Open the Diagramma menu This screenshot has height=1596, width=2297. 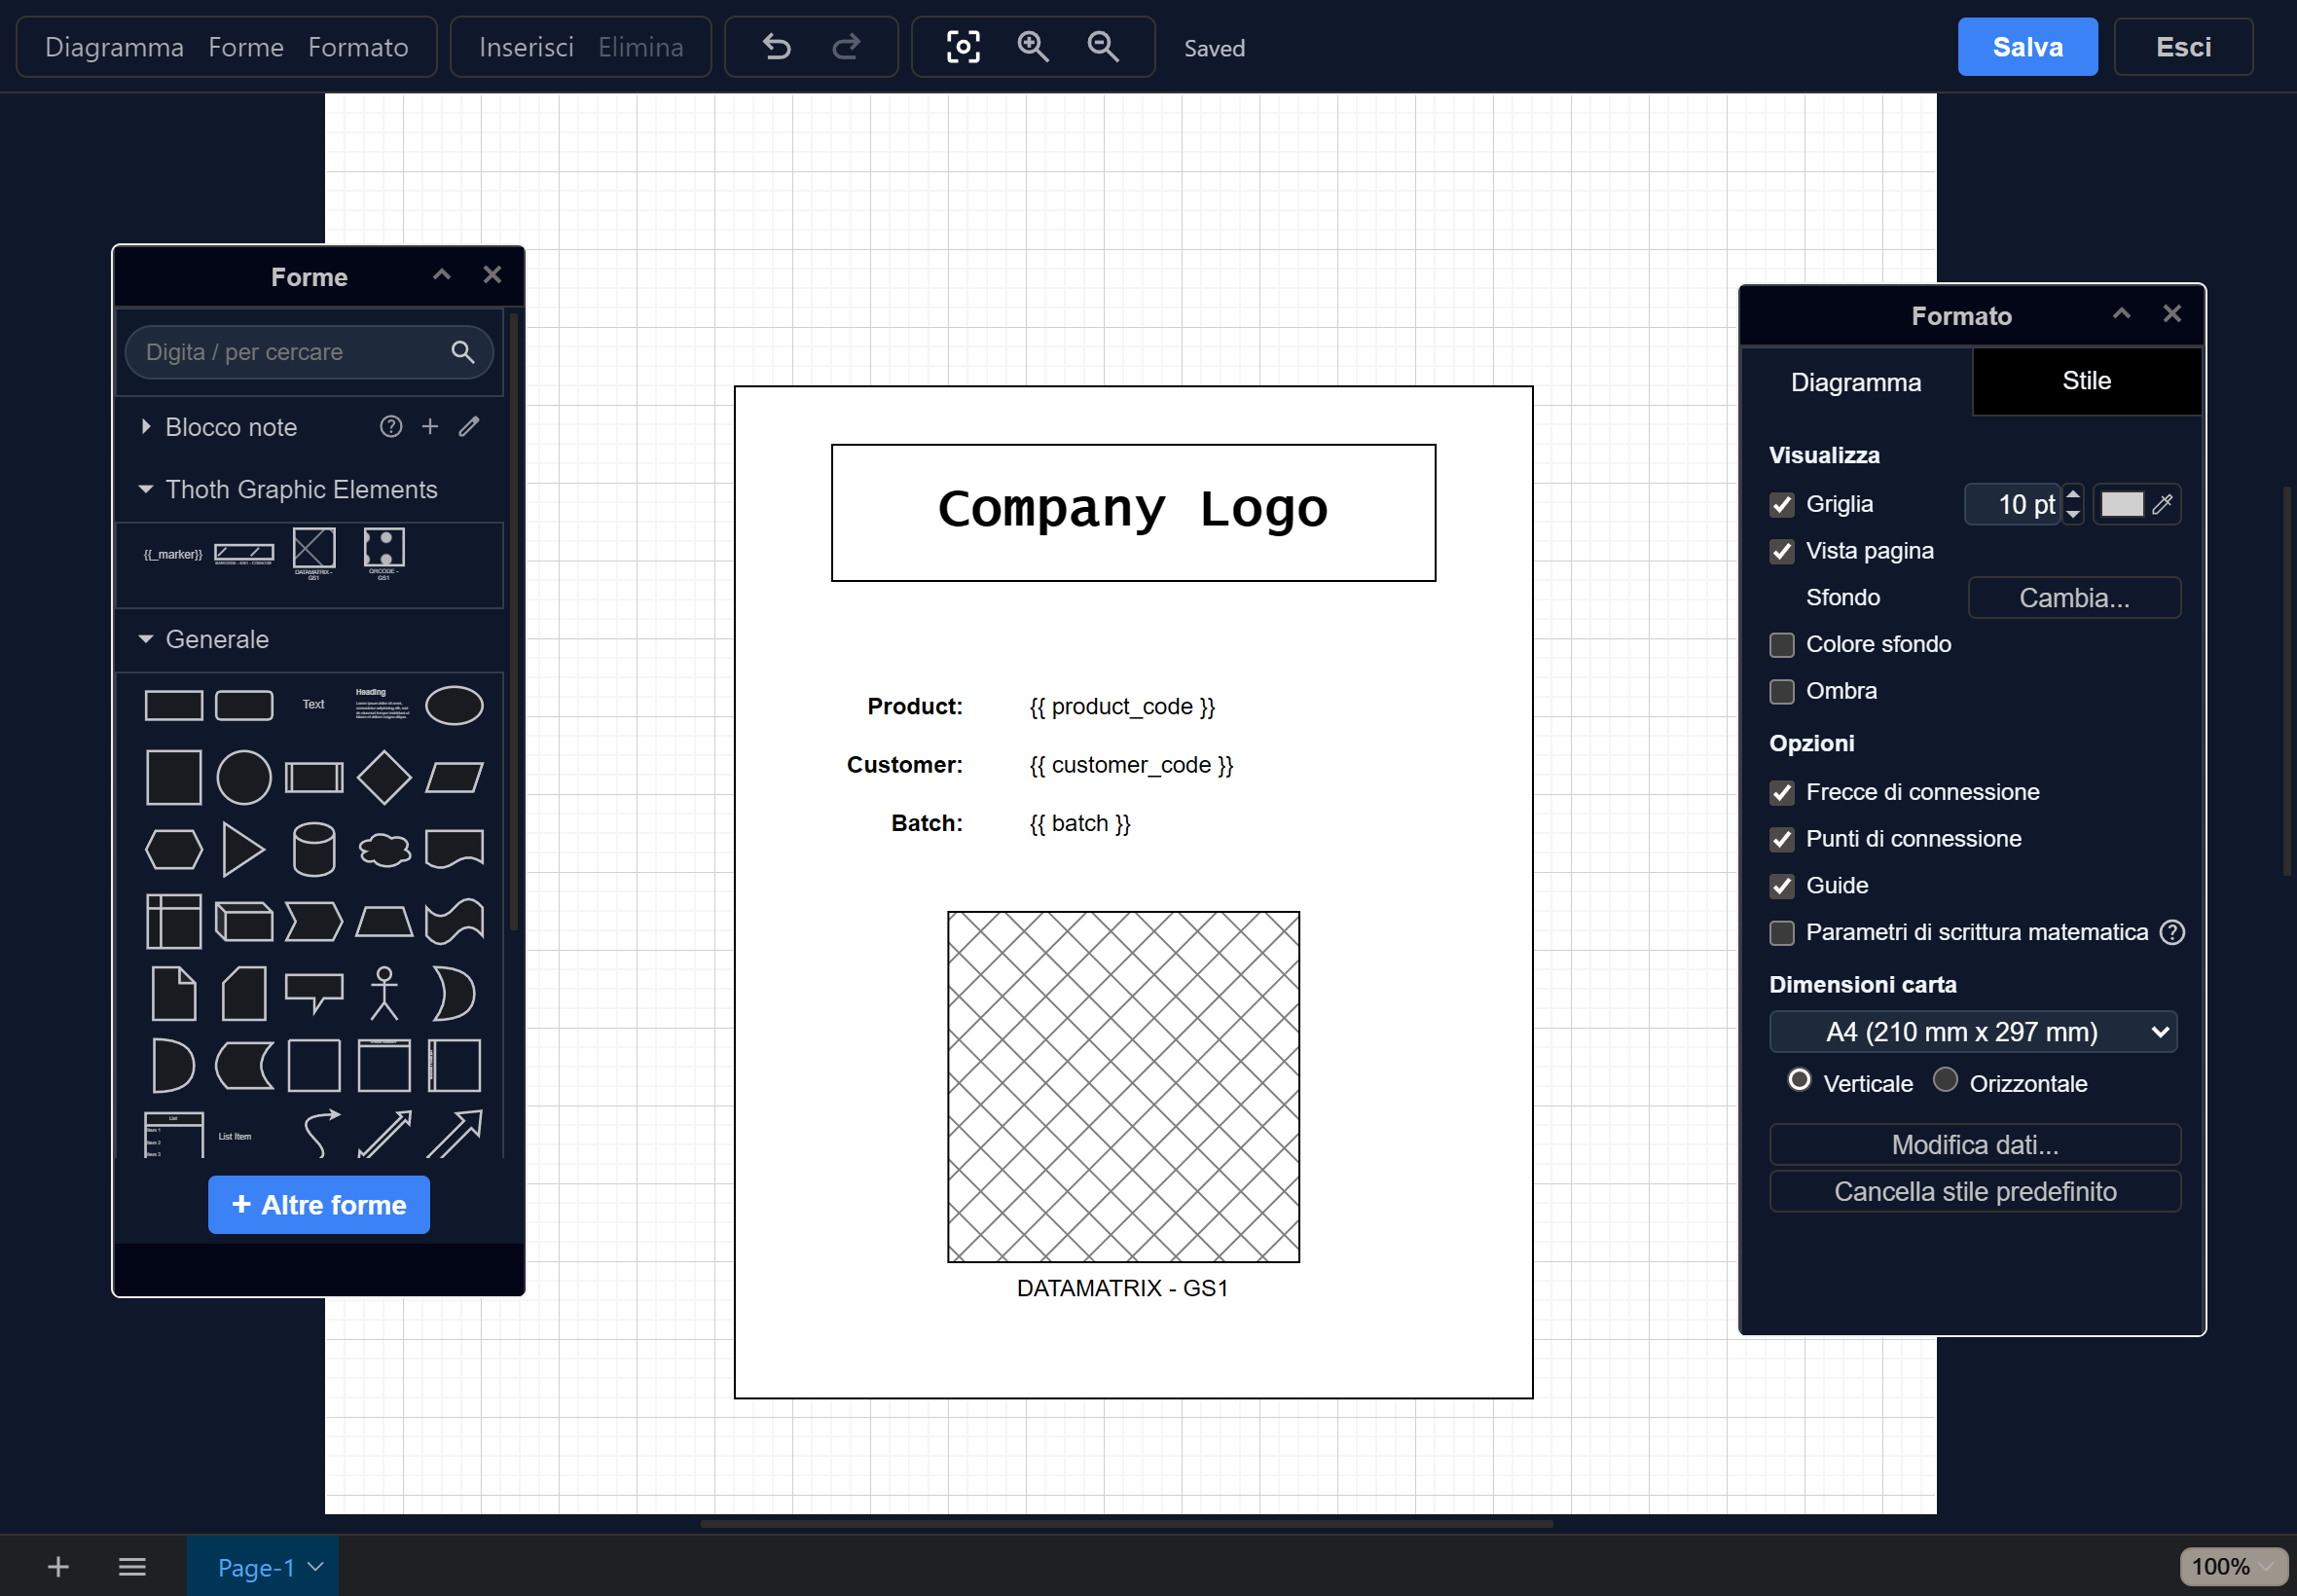pyautogui.click(x=114, y=47)
